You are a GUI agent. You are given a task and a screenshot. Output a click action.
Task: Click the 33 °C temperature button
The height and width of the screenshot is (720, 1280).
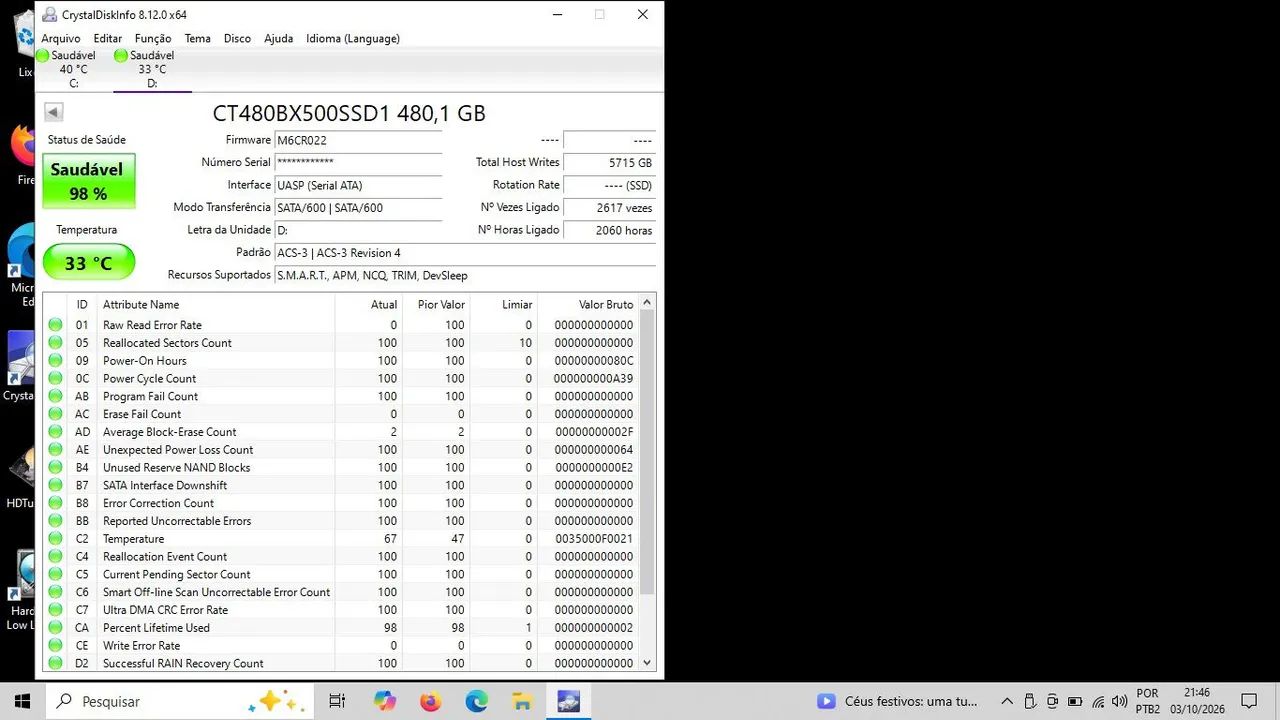pyautogui.click(x=88, y=263)
